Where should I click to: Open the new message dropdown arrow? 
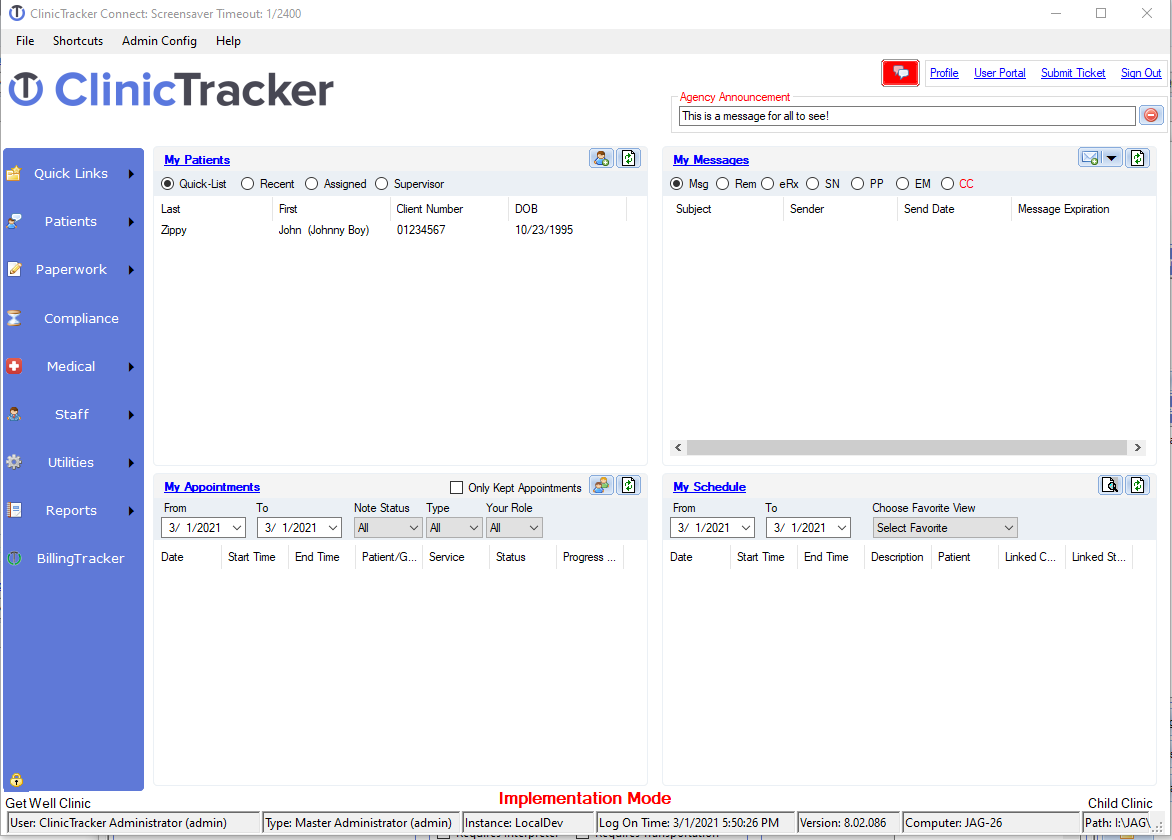[1111, 158]
